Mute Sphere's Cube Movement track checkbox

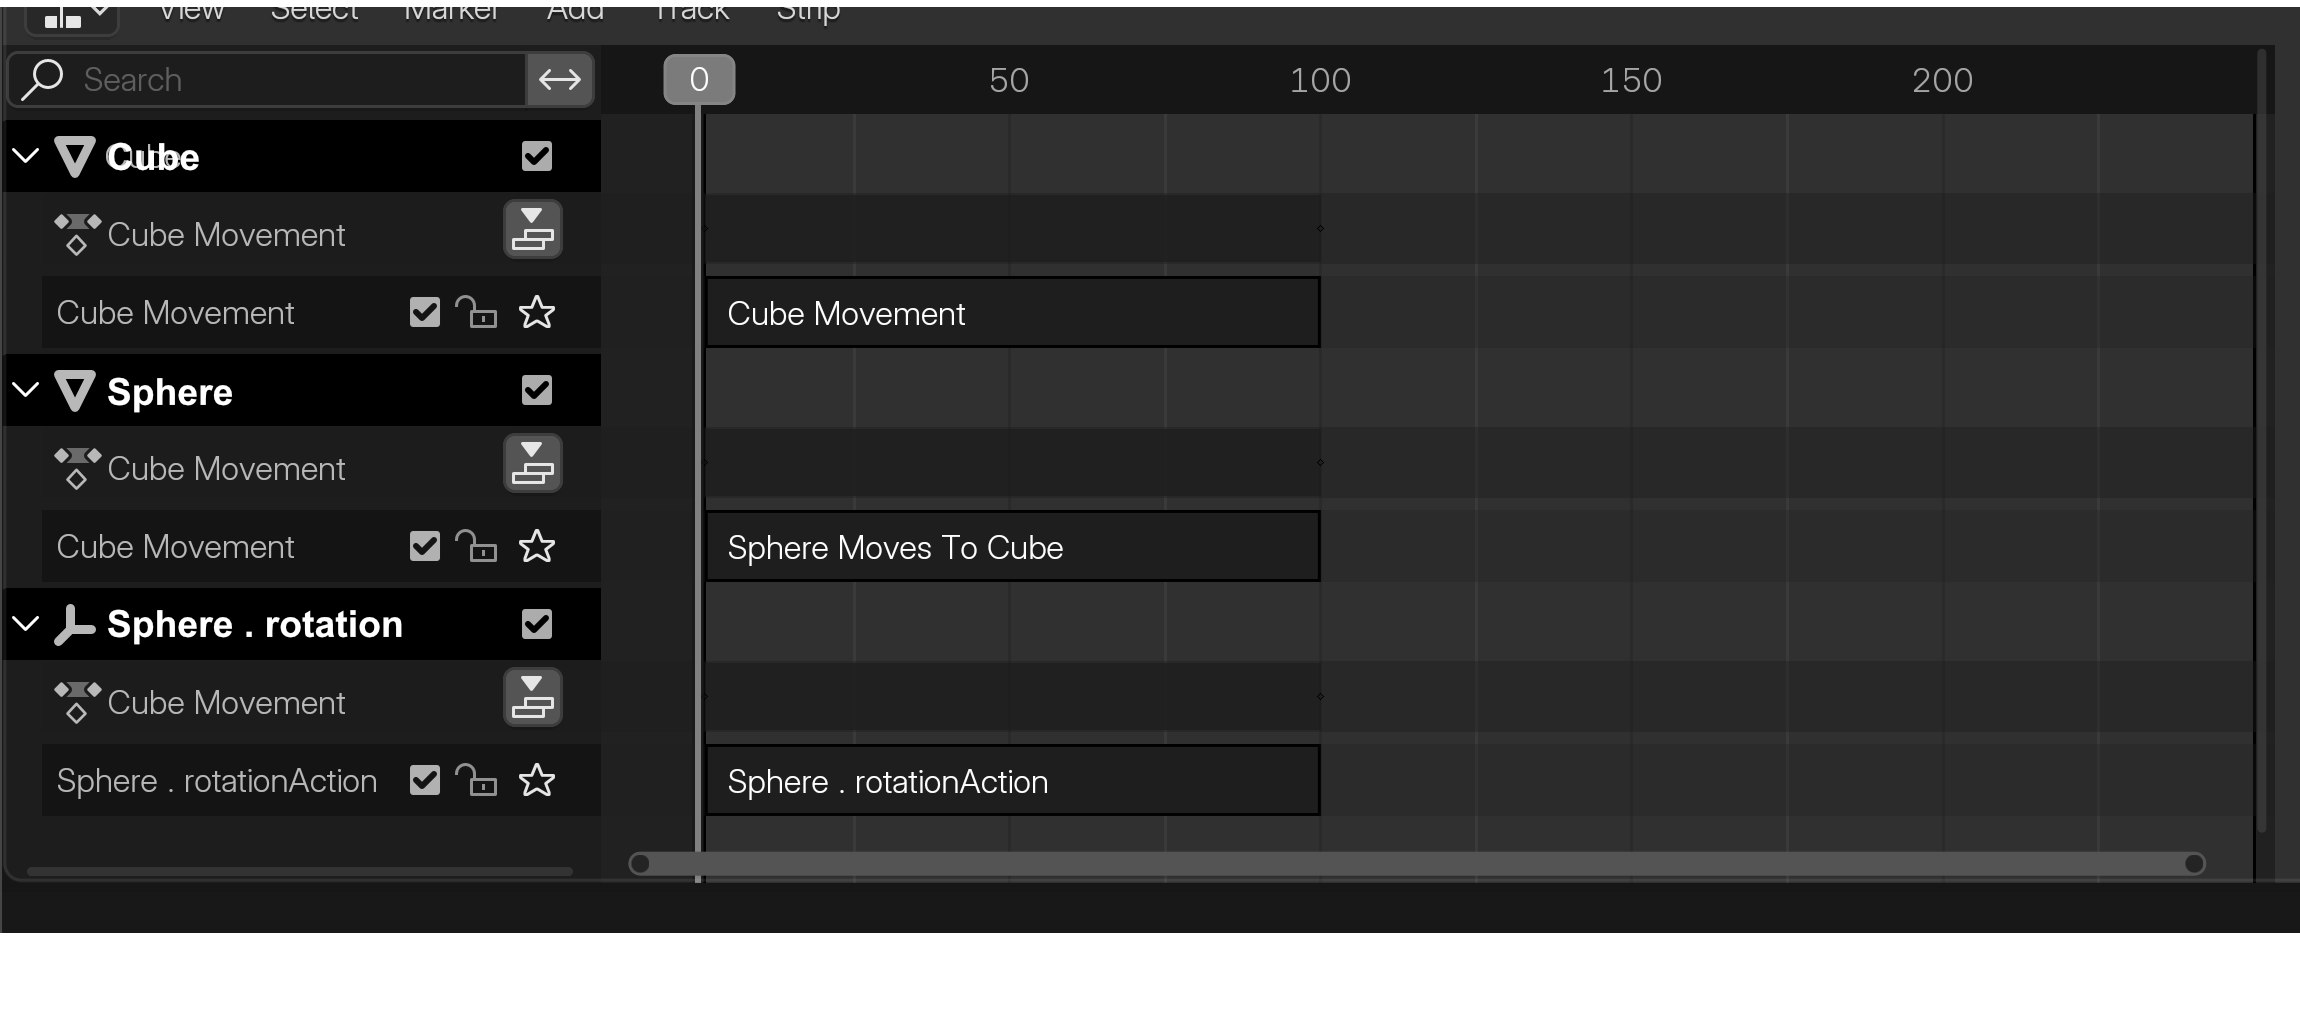[x=425, y=547]
